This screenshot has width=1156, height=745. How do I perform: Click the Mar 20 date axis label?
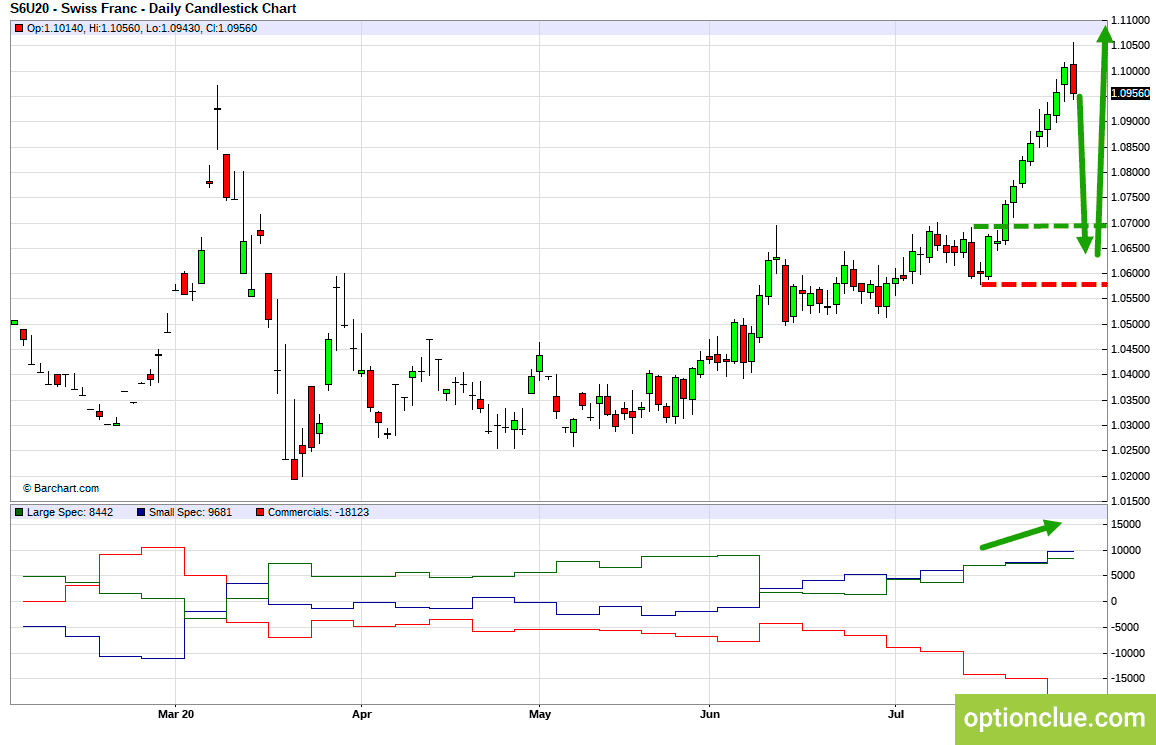click(x=176, y=714)
